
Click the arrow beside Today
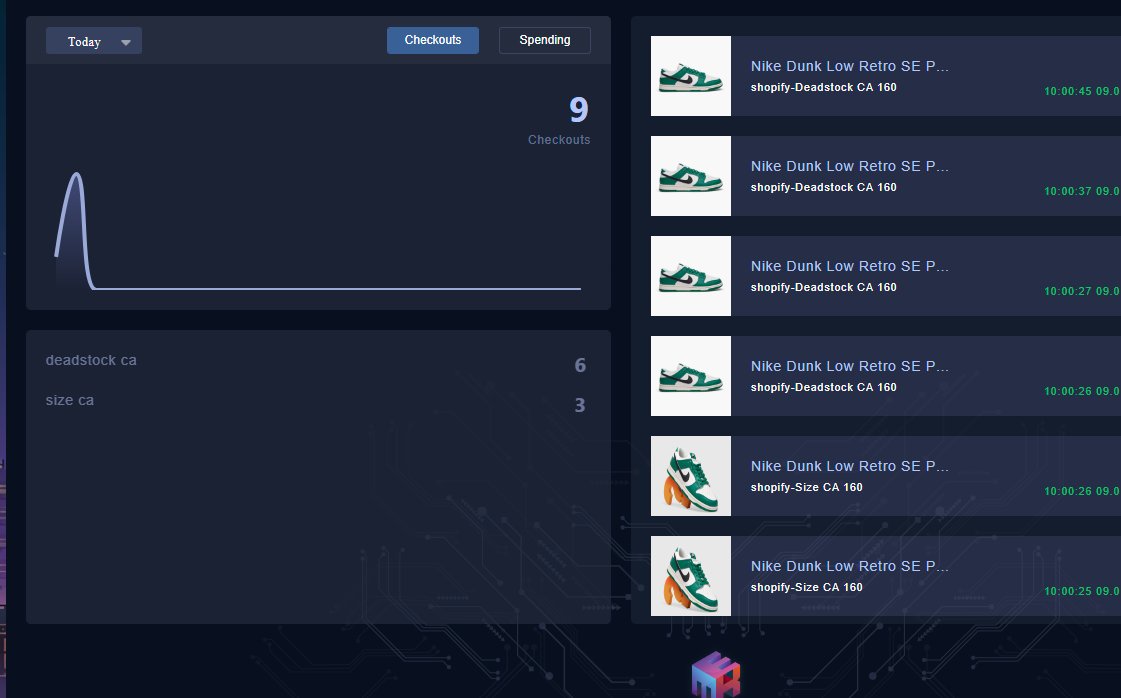(126, 42)
